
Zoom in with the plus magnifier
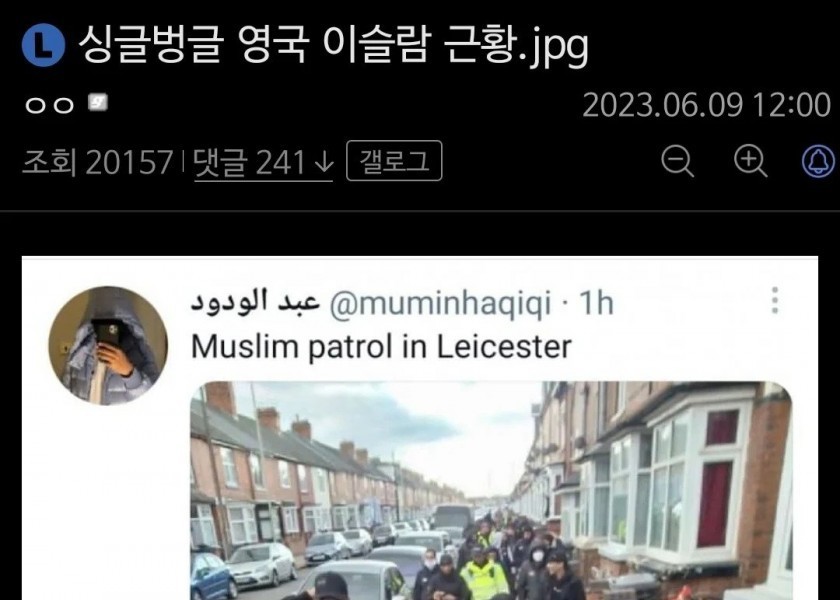coord(749,161)
